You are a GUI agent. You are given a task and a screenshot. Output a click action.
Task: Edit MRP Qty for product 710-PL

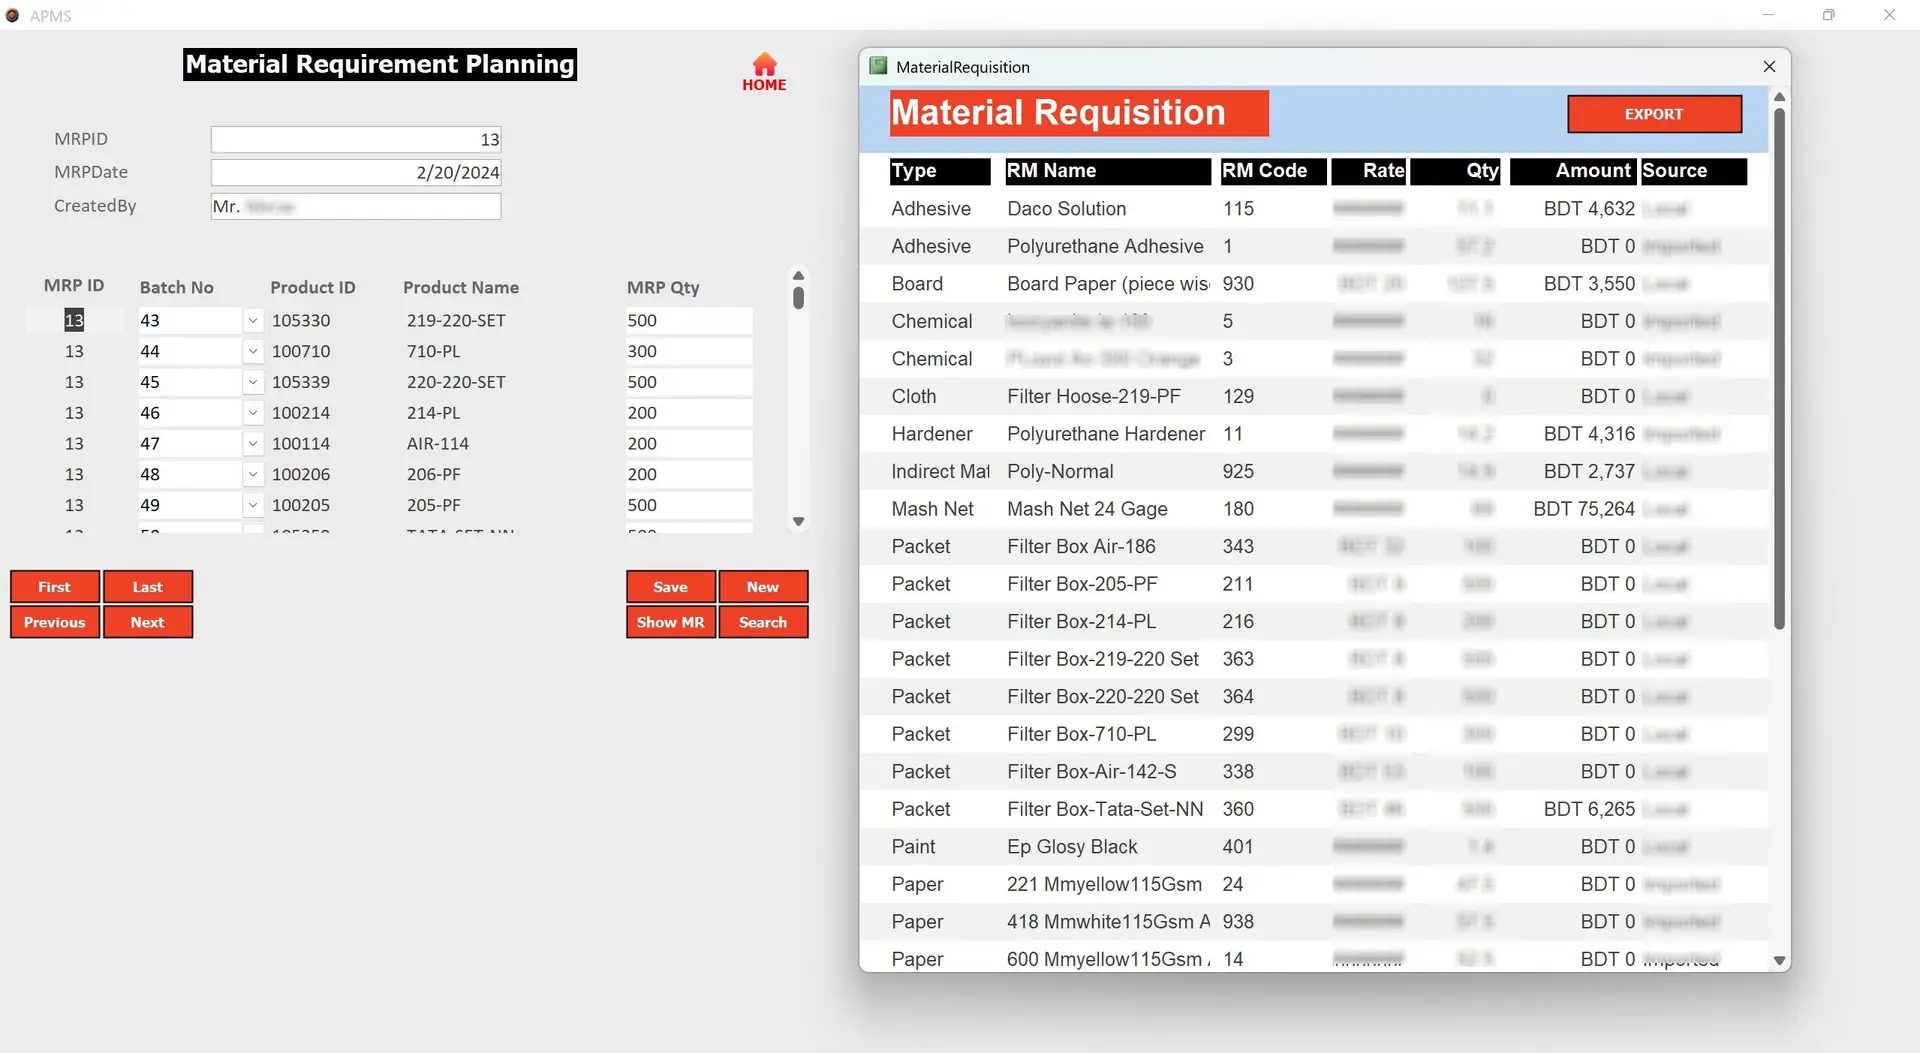687,352
